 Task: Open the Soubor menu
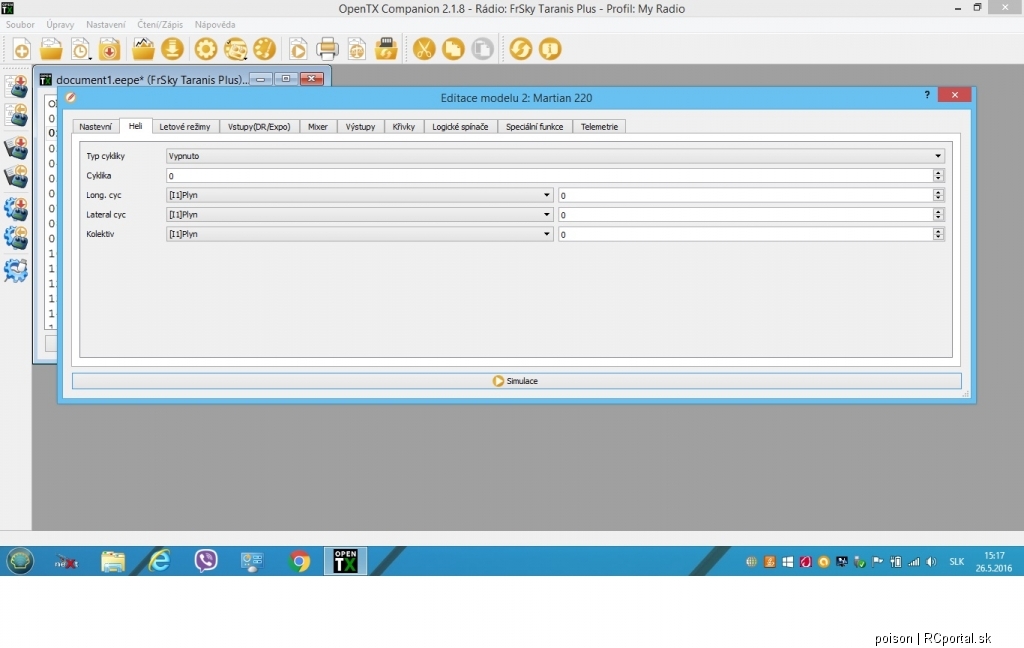coord(20,25)
